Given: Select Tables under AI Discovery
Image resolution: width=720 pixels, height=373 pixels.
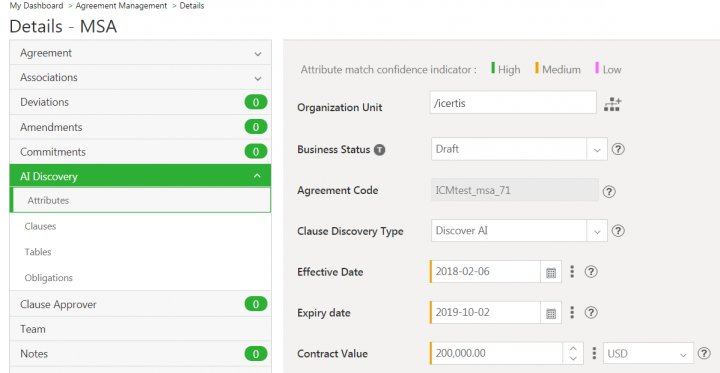Looking at the screenshot, I should (x=38, y=252).
